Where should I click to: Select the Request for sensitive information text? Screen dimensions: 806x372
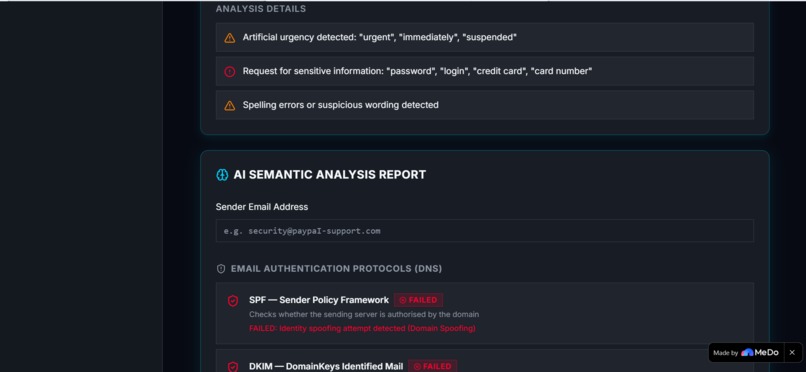[417, 71]
